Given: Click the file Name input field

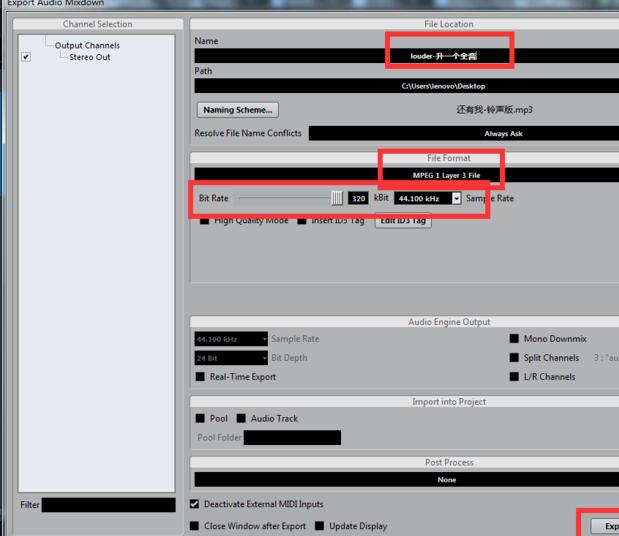Looking at the screenshot, I should pyautogui.click(x=406, y=56).
